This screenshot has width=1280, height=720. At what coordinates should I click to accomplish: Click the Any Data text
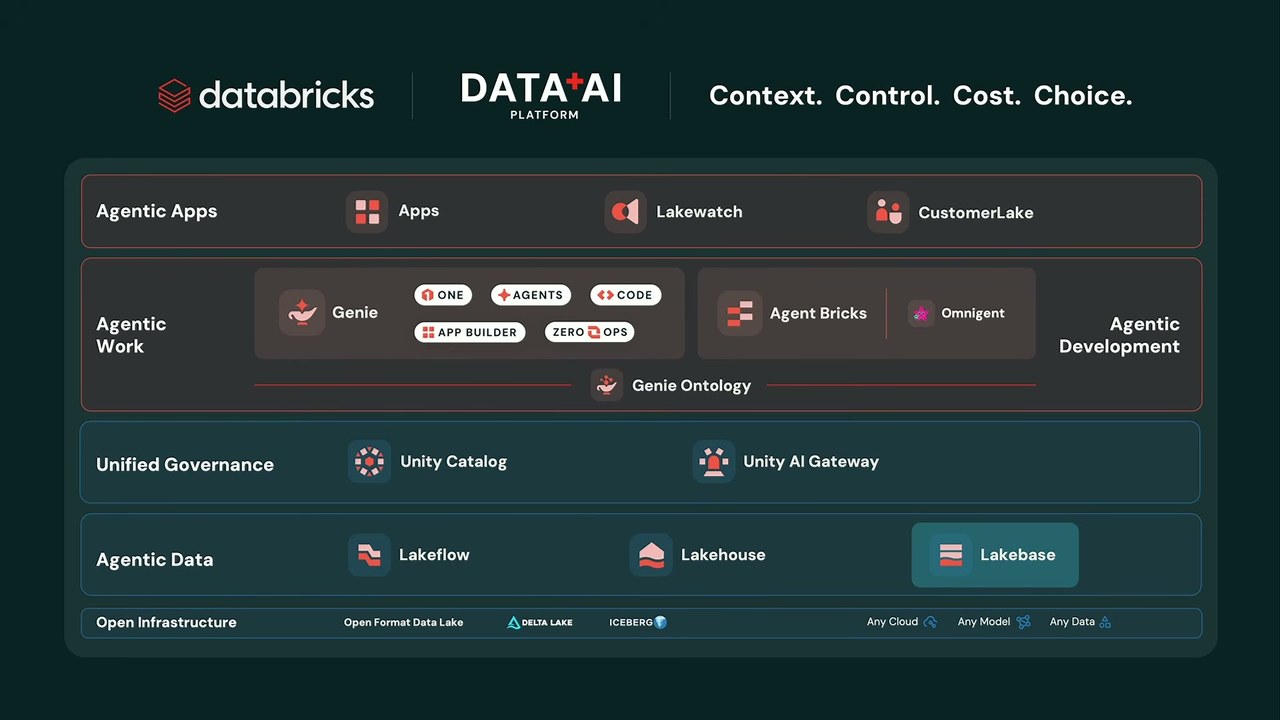pyautogui.click(x=1072, y=622)
